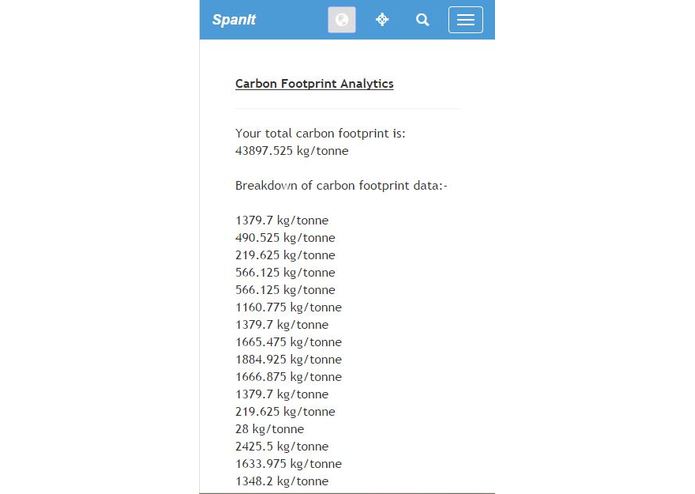This screenshot has height=494, width=695.
Task: Select the 2425.5 kg/tonne entry
Action: pos(282,446)
